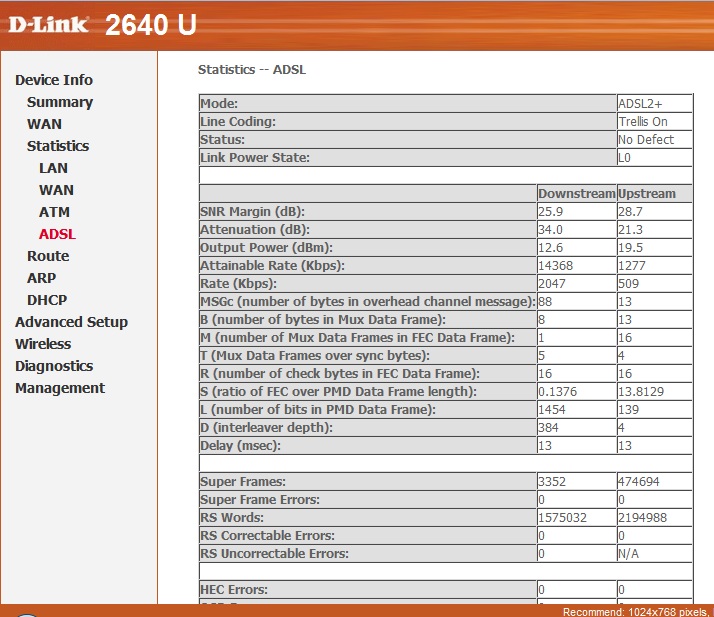Select attainable rate 1277

click(632, 265)
